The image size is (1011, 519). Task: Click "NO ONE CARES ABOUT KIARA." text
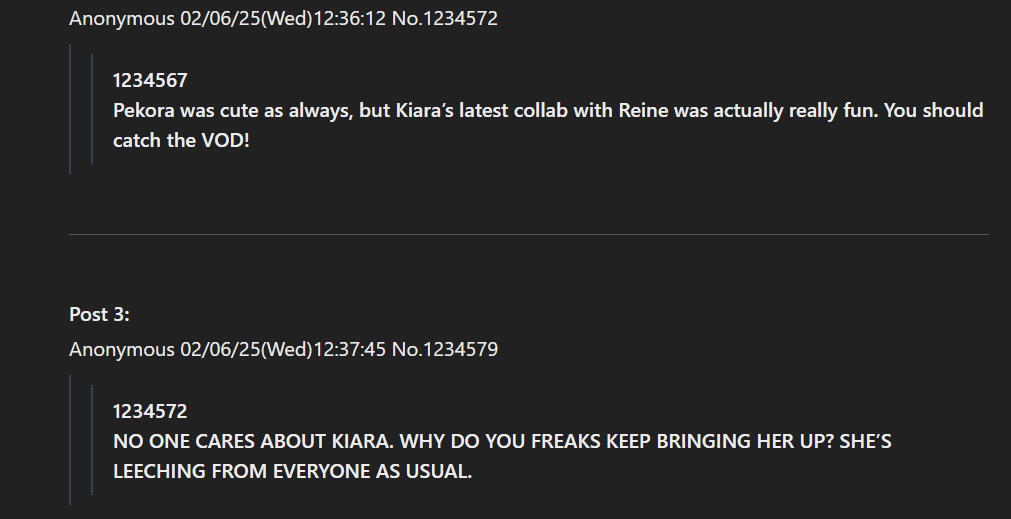pos(253,442)
